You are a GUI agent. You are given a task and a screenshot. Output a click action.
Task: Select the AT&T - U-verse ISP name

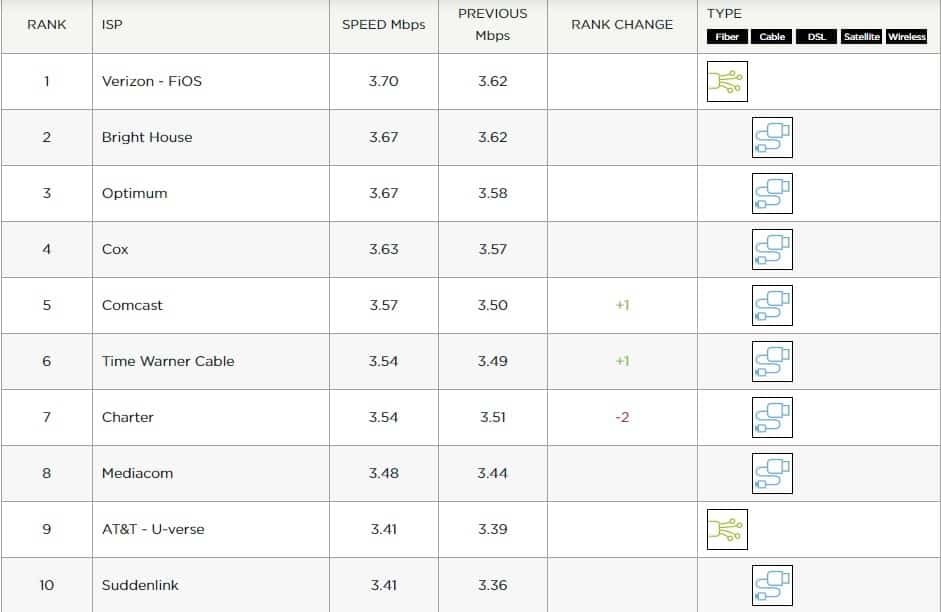[x=153, y=529]
